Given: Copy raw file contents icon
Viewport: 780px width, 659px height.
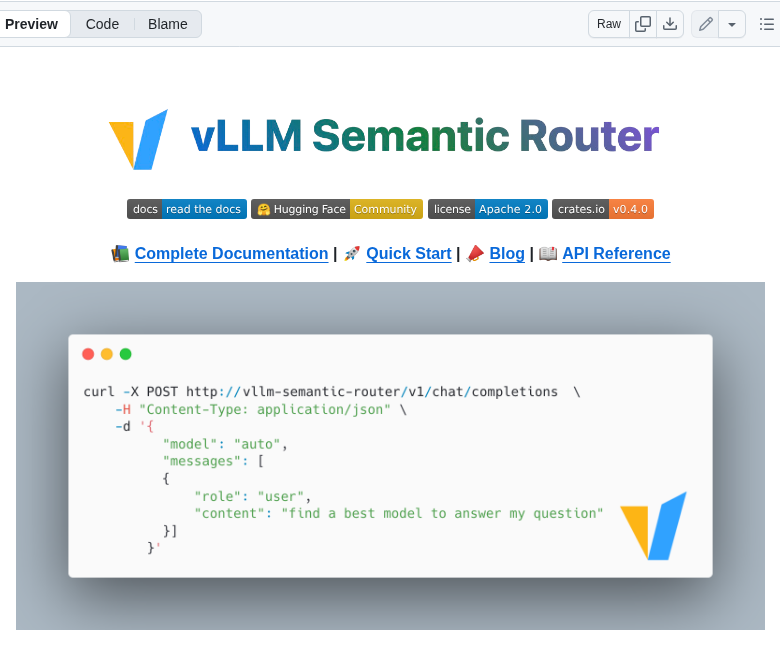Looking at the screenshot, I should (x=643, y=24).
